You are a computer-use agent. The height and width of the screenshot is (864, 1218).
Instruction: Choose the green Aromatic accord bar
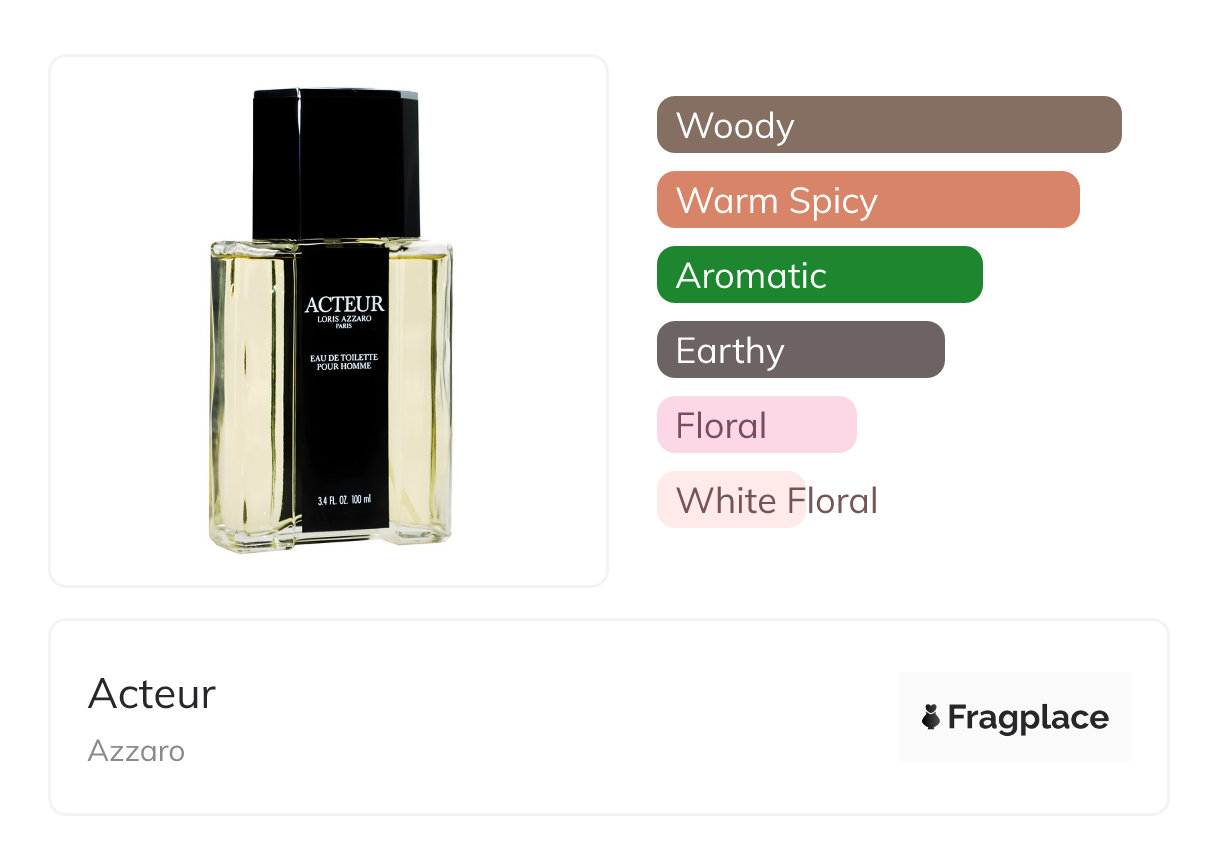point(820,275)
